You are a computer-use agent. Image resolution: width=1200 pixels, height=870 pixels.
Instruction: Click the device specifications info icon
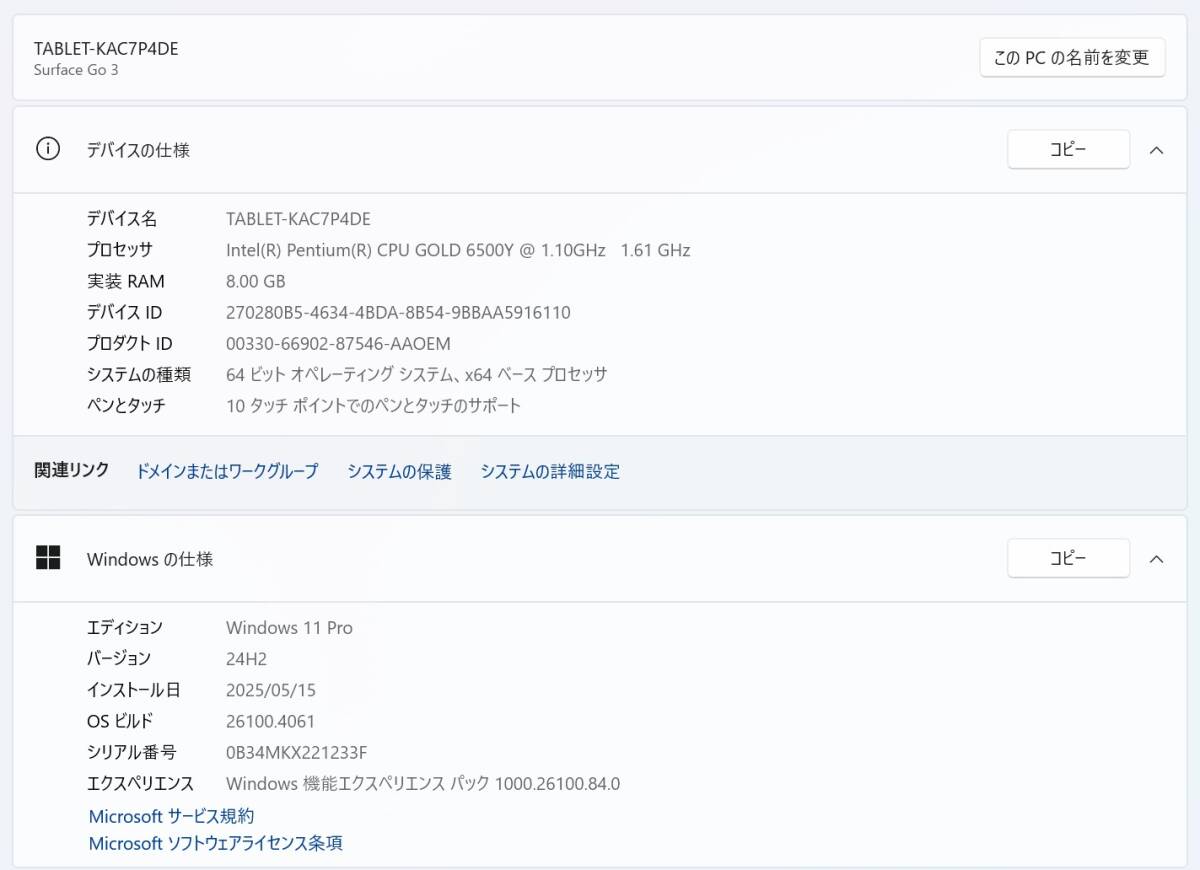pyautogui.click(x=48, y=150)
